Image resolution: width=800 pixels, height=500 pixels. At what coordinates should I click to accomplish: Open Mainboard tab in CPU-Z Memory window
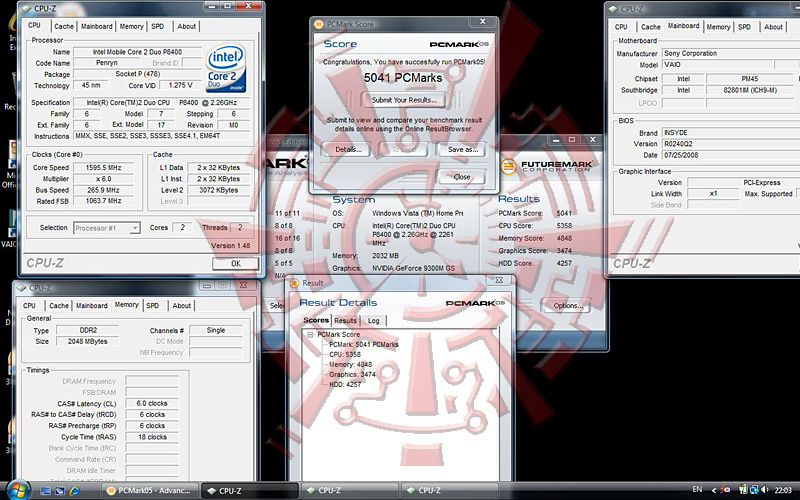(92, 305)
